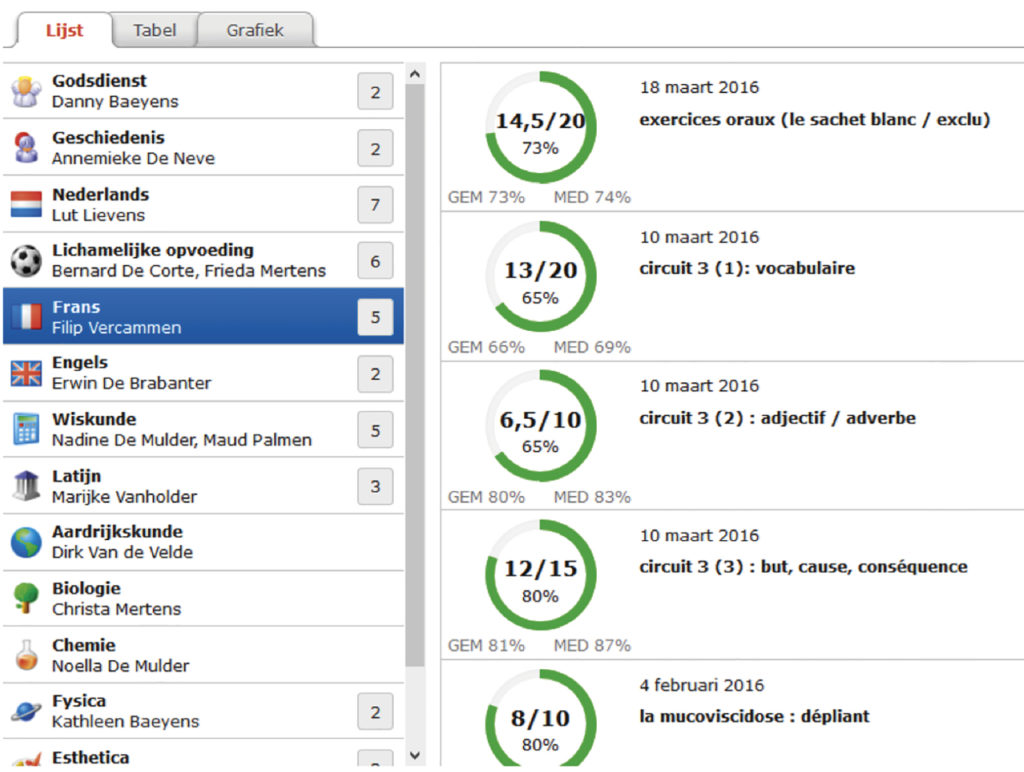Select the Lijst tab
The width and height of the screenshot is (1024, 772).
pyautogui.click(x=64, y=30)
